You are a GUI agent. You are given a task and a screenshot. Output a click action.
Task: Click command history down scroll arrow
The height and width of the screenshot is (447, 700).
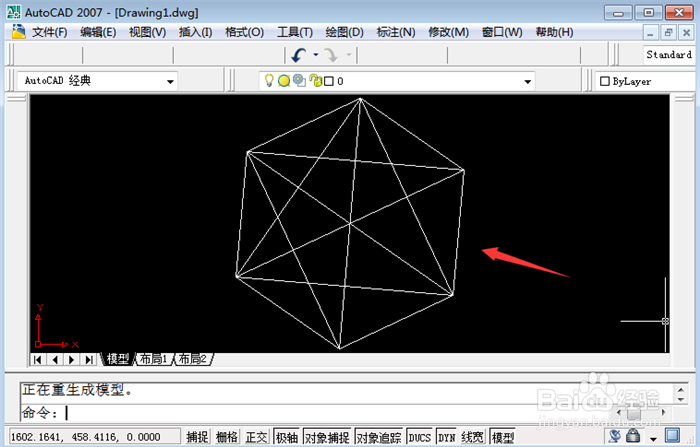click(681, 399)
